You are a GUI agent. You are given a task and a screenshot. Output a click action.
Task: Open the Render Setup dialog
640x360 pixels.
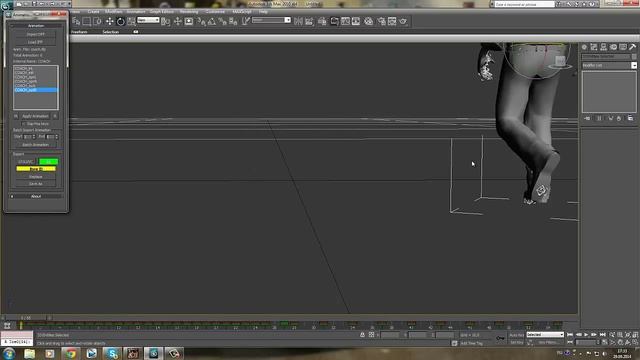tap(382, 21)
